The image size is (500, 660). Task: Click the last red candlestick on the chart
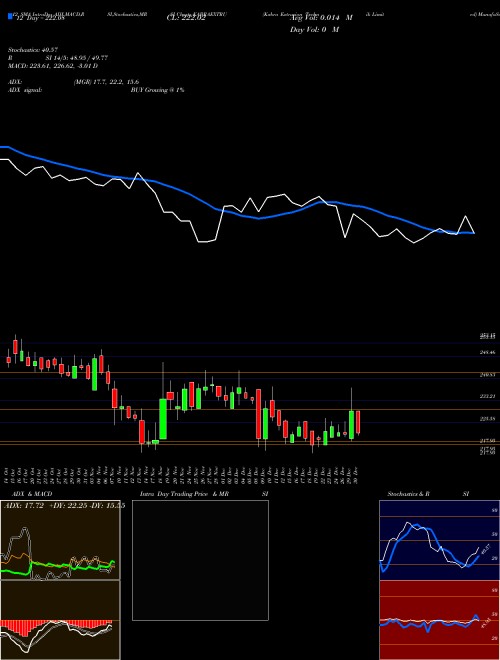pyautogui.click(x=358, y=422)
